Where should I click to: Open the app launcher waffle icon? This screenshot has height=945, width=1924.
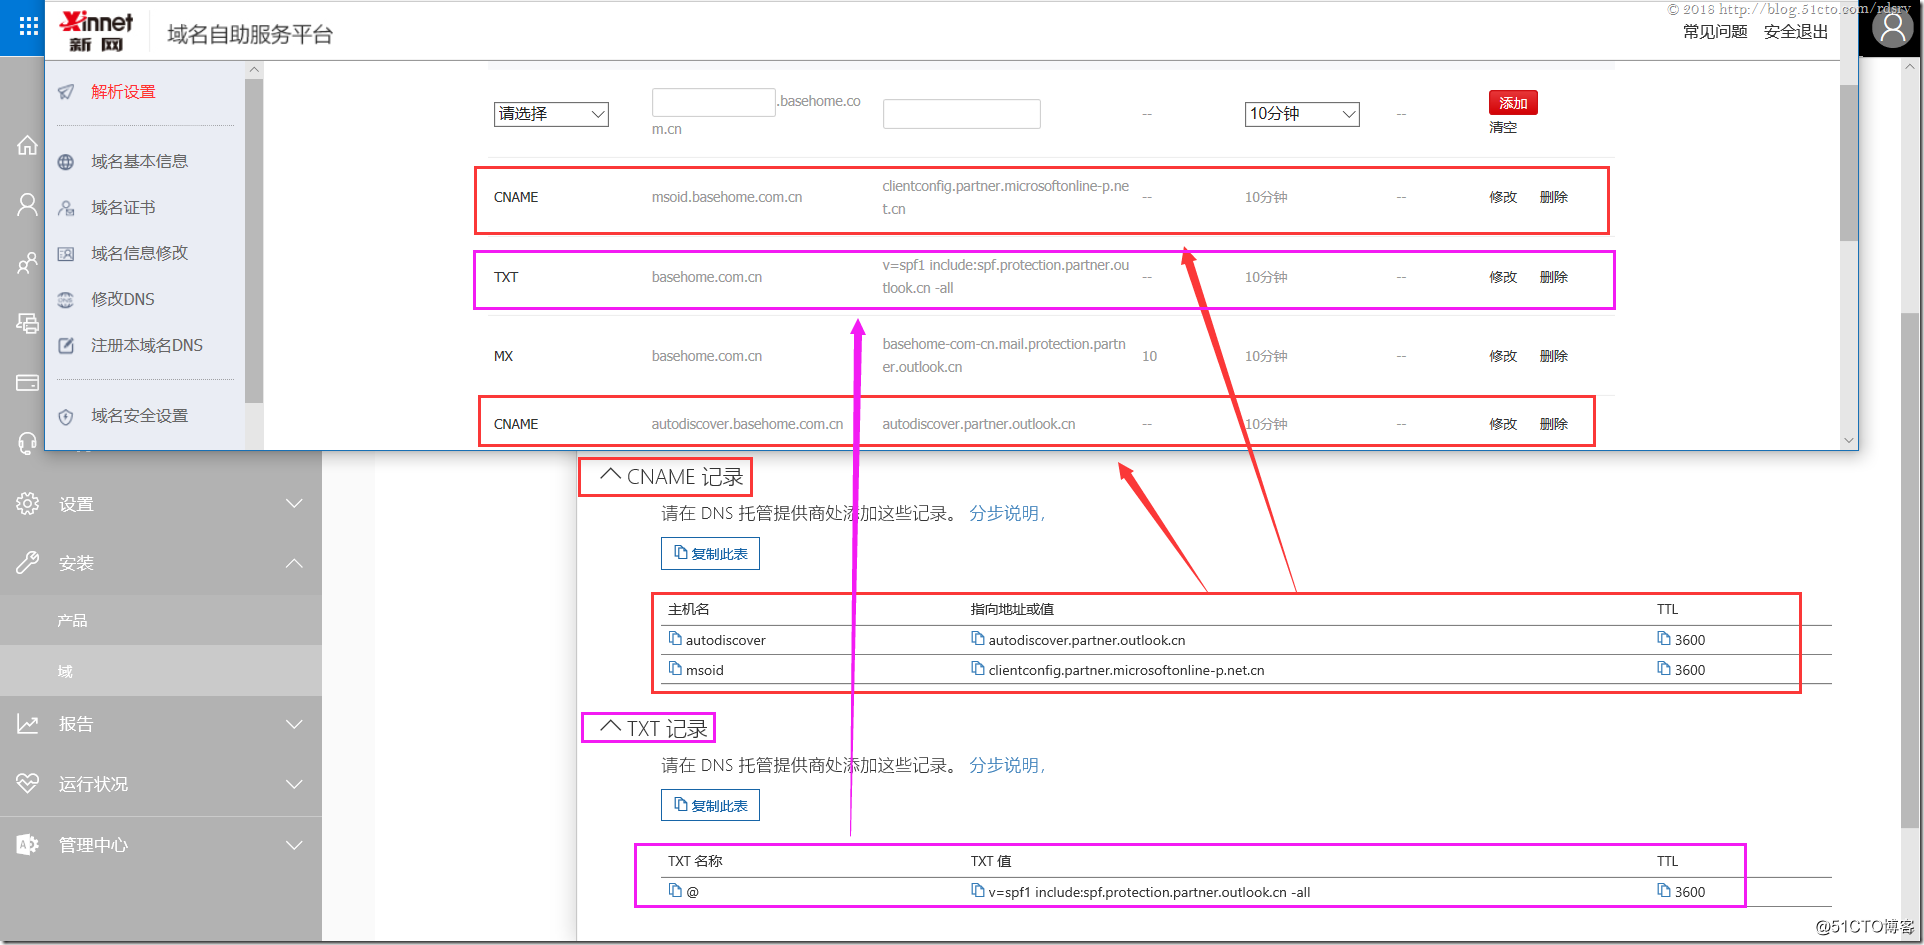[x=29, y=27]
